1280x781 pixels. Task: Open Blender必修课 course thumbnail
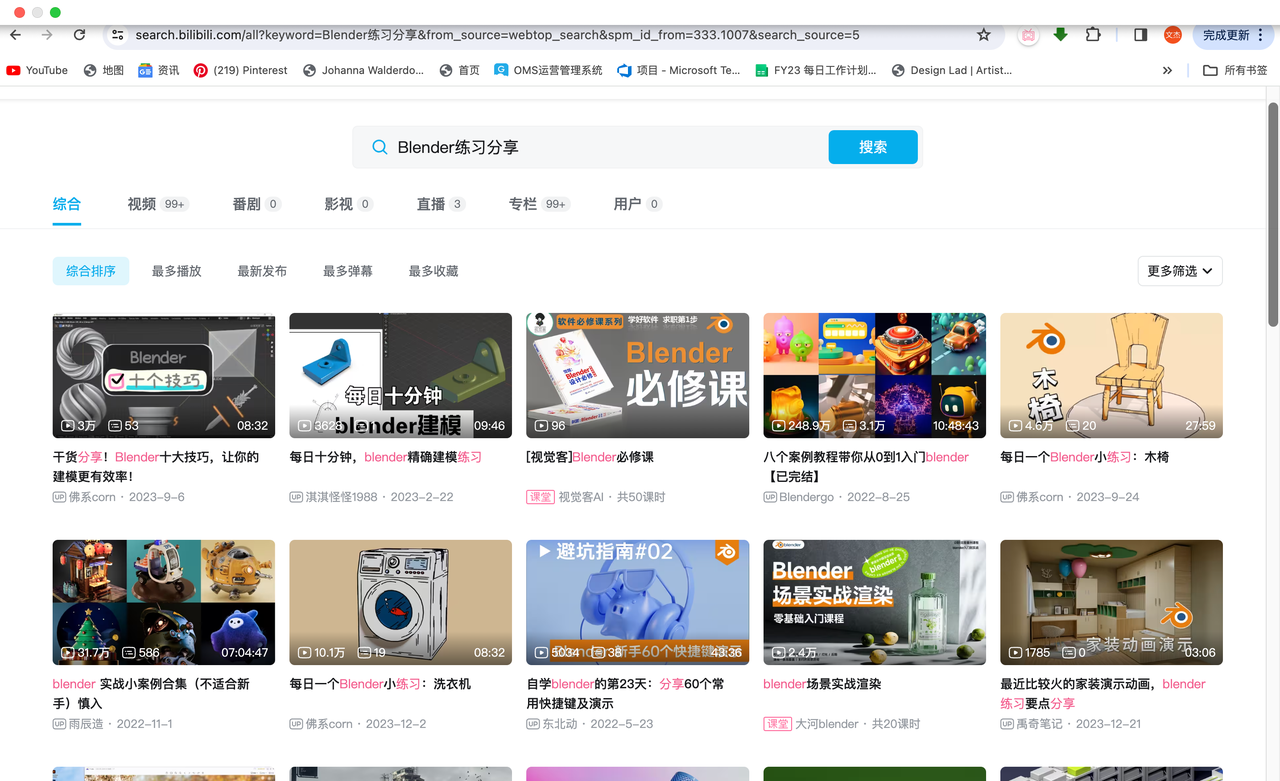pos(637,375)
